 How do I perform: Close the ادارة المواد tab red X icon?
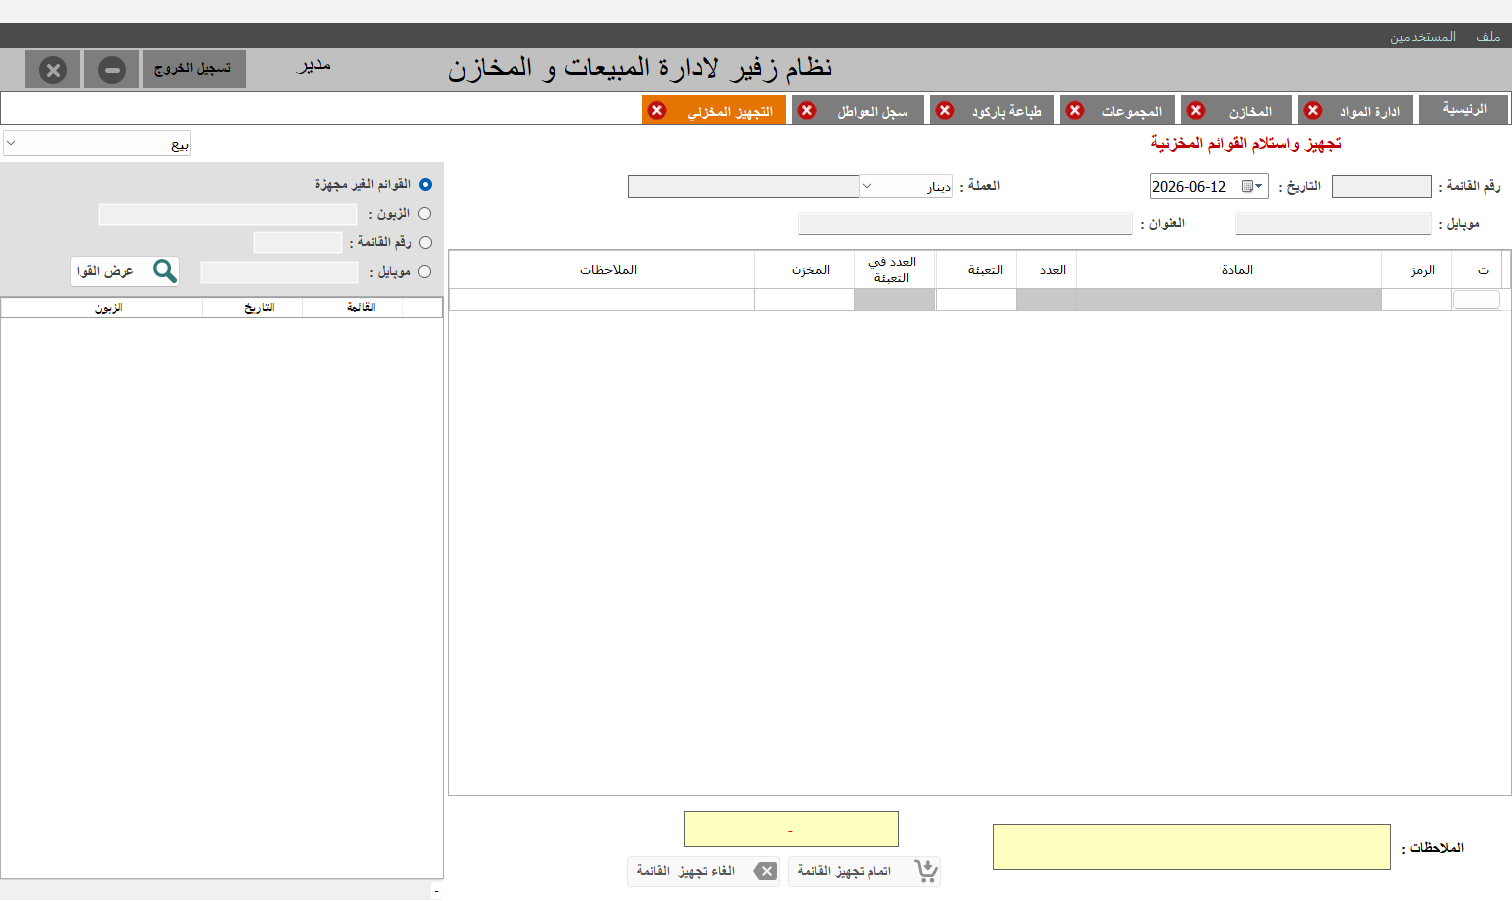pos(1313,110)
